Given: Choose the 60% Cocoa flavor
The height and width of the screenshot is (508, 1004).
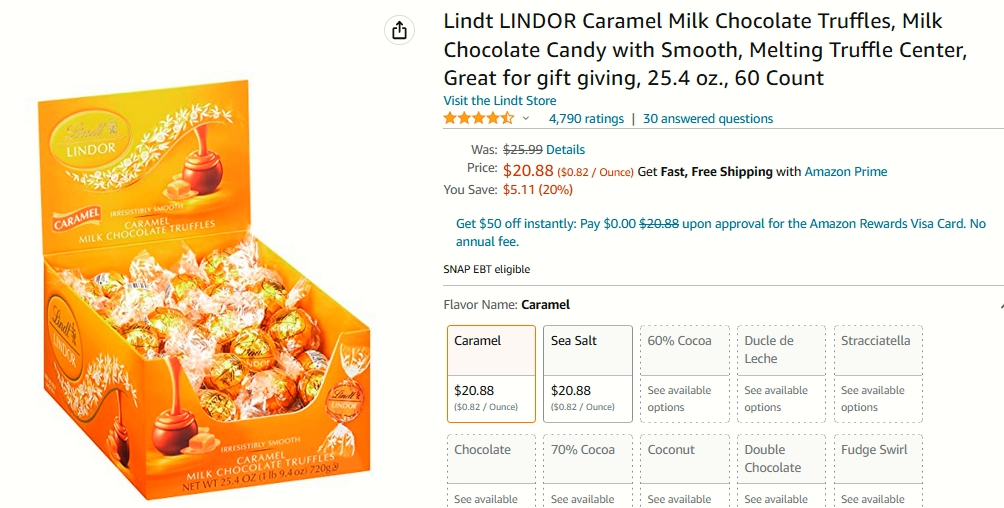Looking at the screenshot, I should coord(684,374).
